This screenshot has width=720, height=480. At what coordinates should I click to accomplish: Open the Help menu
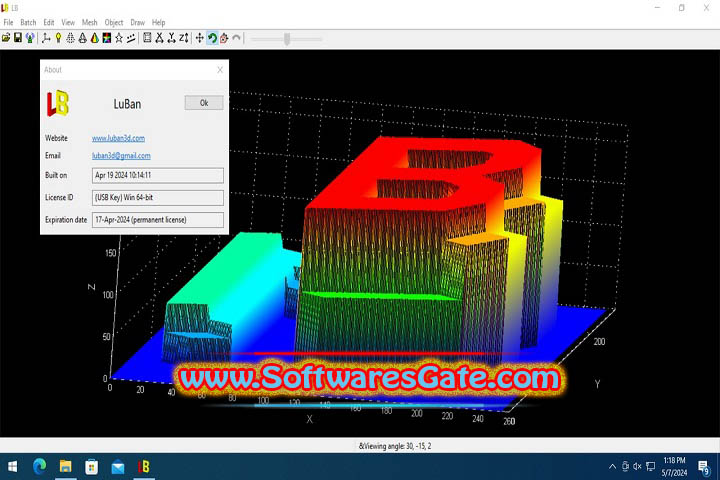pyautogui.click(x=158, y=23)
